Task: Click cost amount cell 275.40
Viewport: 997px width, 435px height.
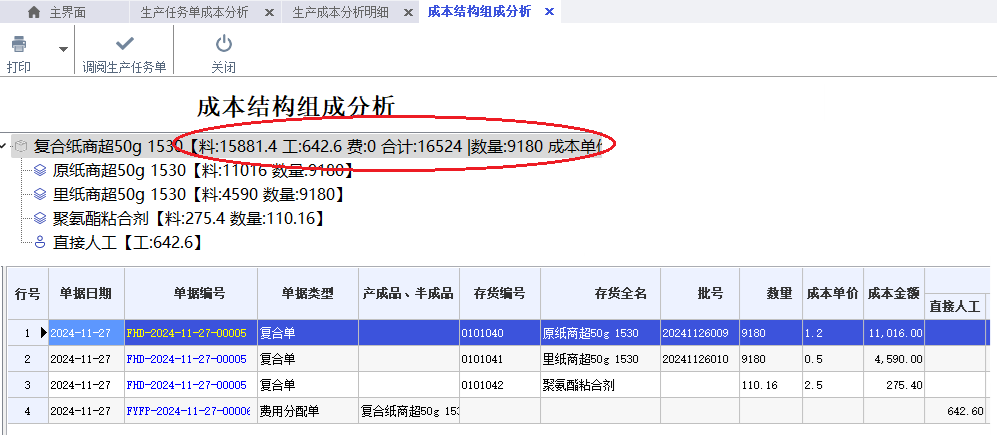Action: point(893,385)
